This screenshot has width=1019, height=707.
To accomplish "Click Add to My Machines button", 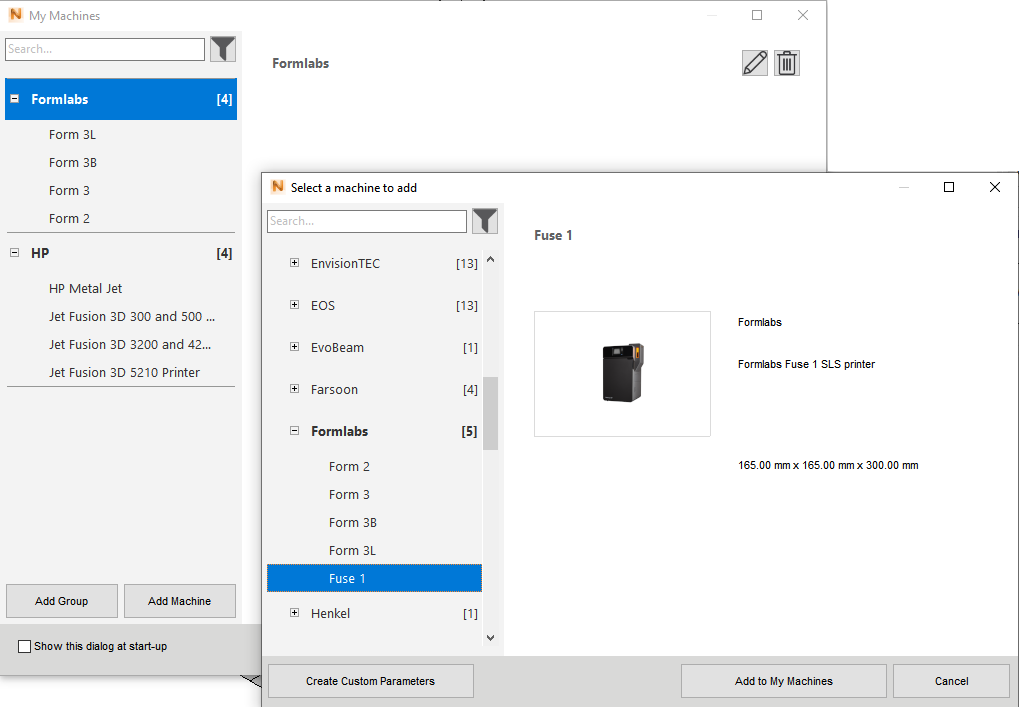I will coord(784,681).
